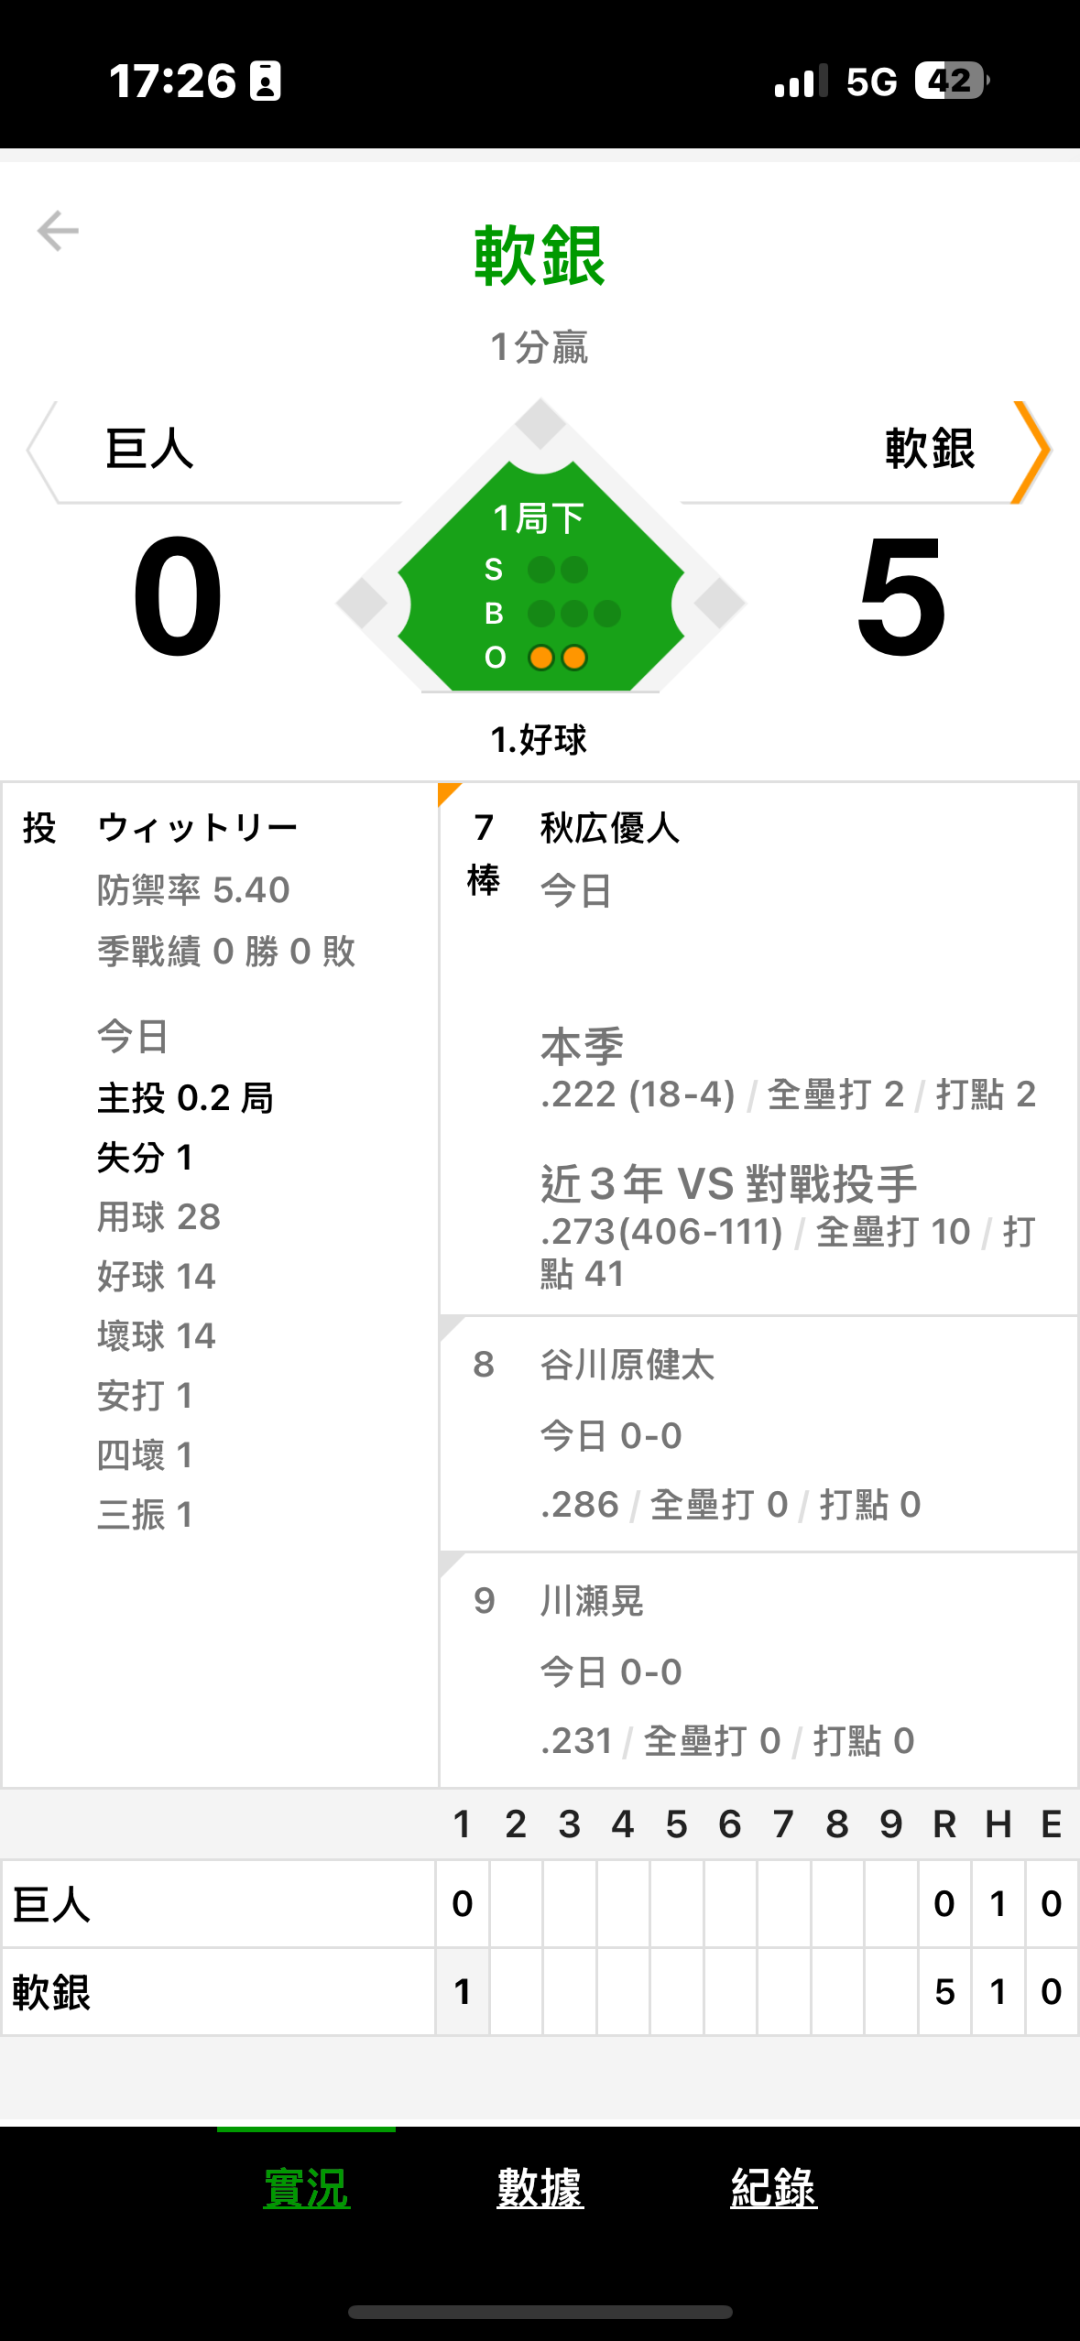Expand batter 9 川瀬晃 row
1080x2341 pixels.
(757, 1670)
